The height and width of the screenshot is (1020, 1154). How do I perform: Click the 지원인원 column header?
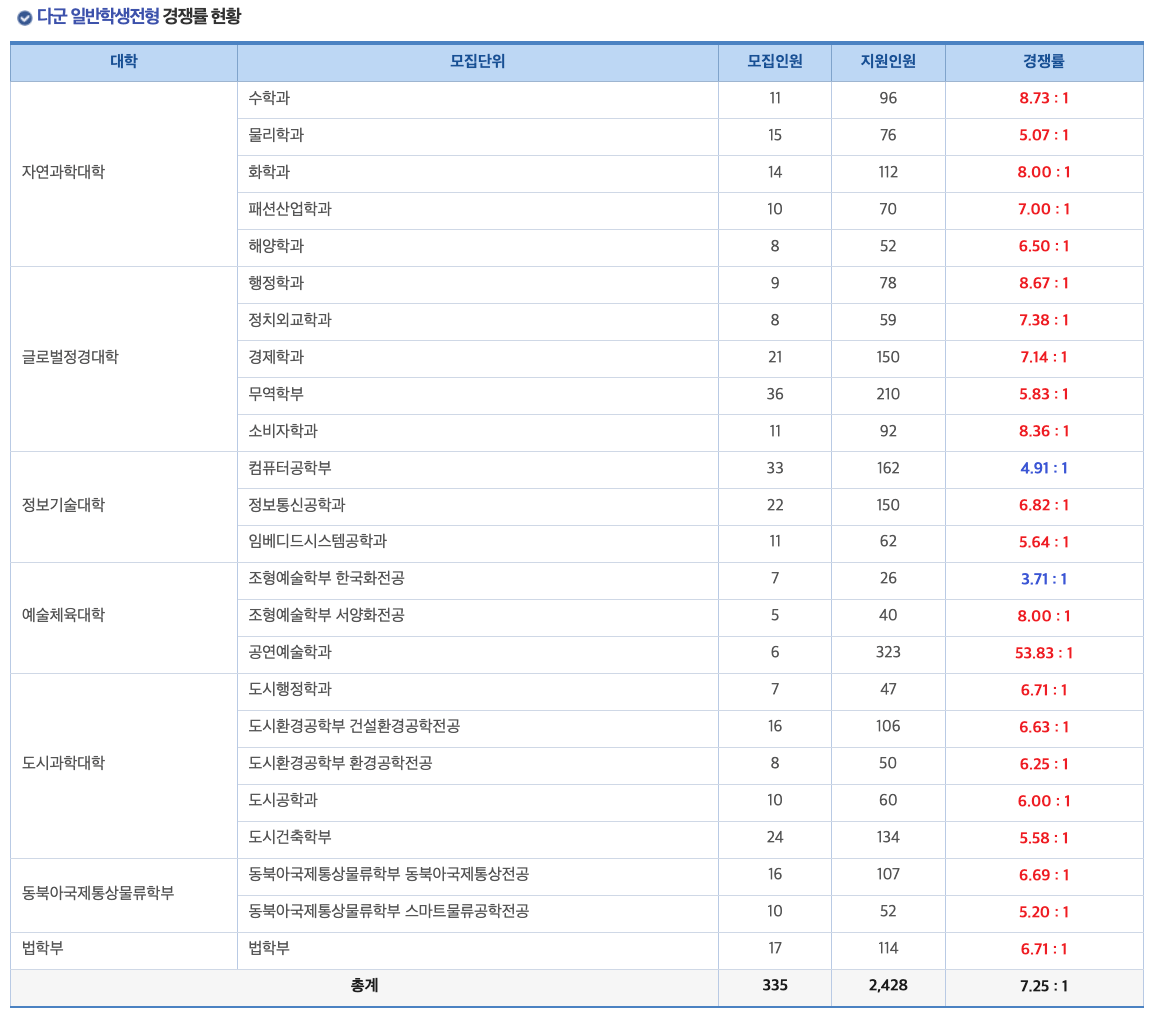pos(887,62)
